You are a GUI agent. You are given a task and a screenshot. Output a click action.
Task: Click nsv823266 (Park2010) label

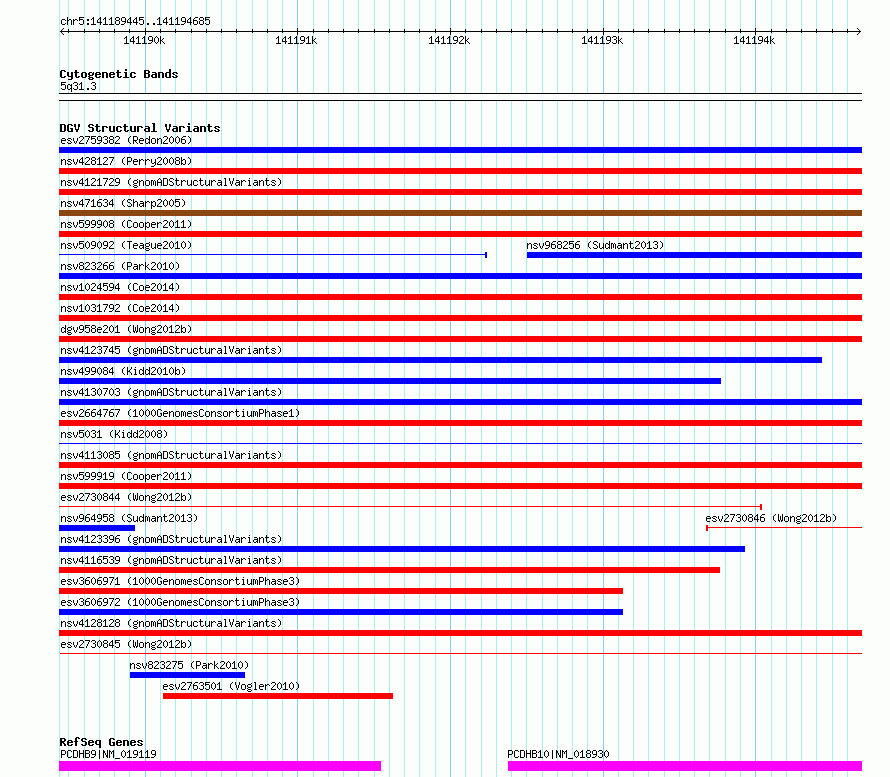pos(120,266)
